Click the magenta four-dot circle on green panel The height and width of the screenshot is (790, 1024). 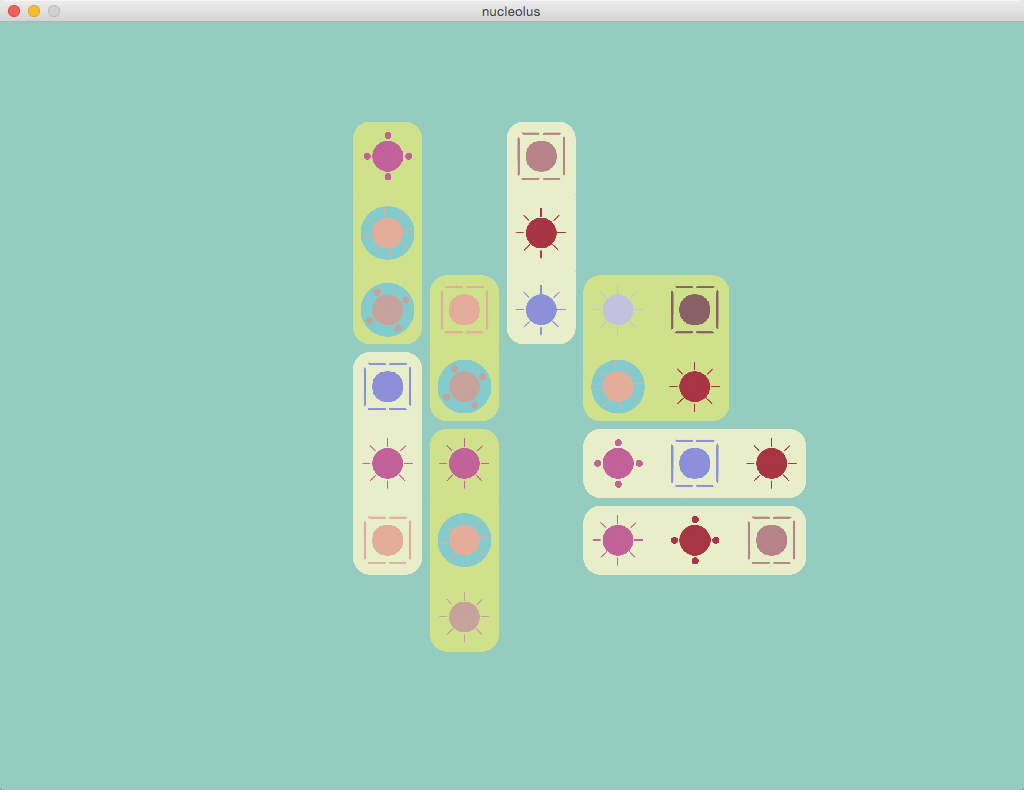388,156
